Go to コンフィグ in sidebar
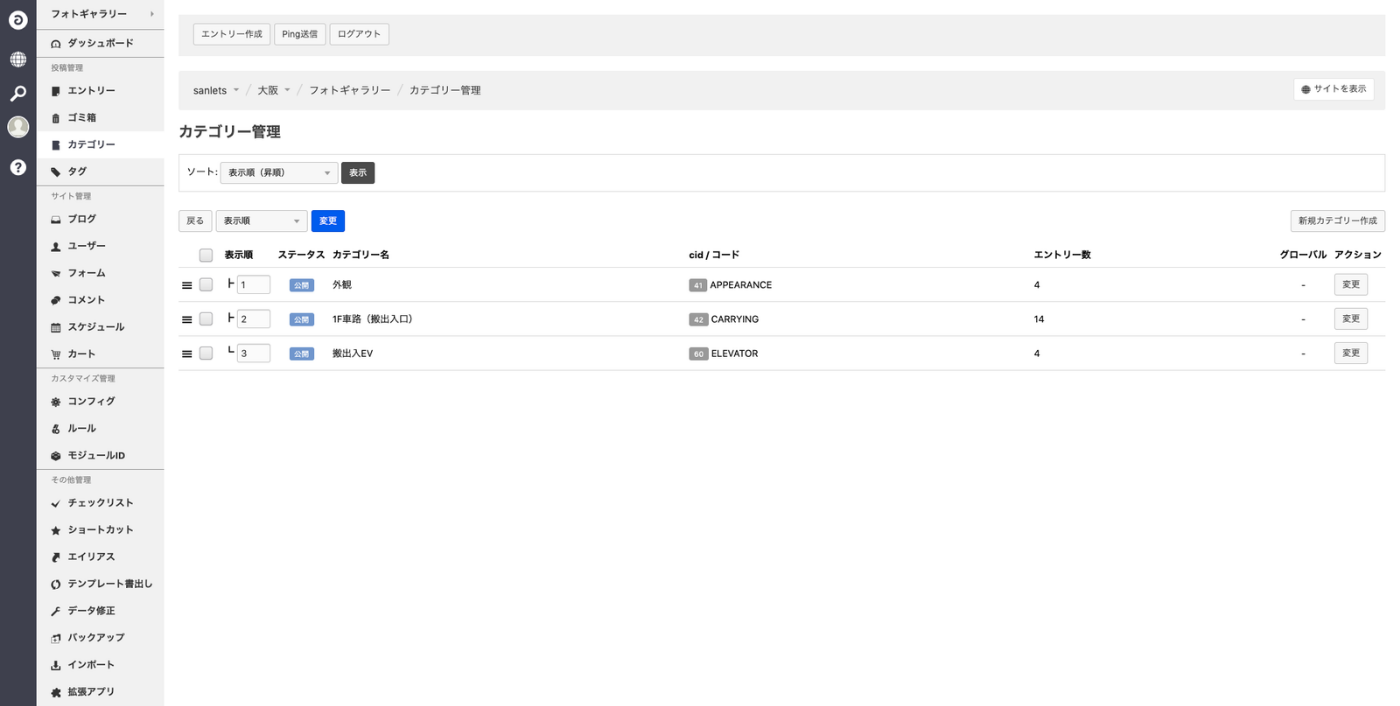This screenshot has height=706, width=1400. point(91,401)
